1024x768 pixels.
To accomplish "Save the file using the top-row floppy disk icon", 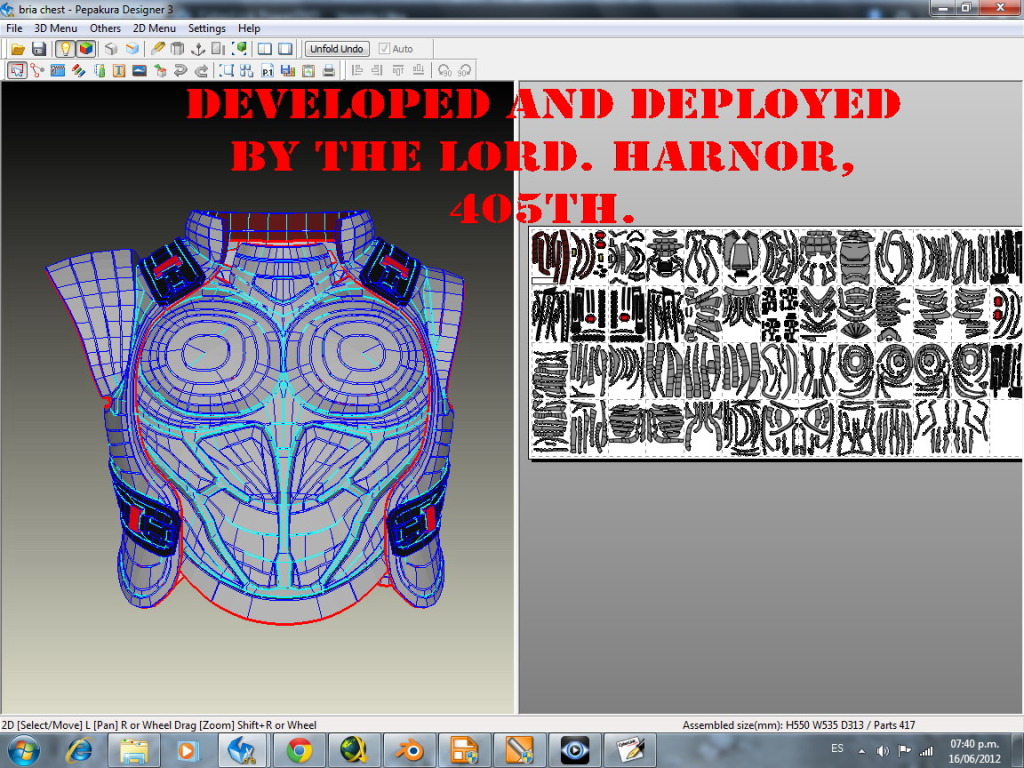I will click(39, 49).
